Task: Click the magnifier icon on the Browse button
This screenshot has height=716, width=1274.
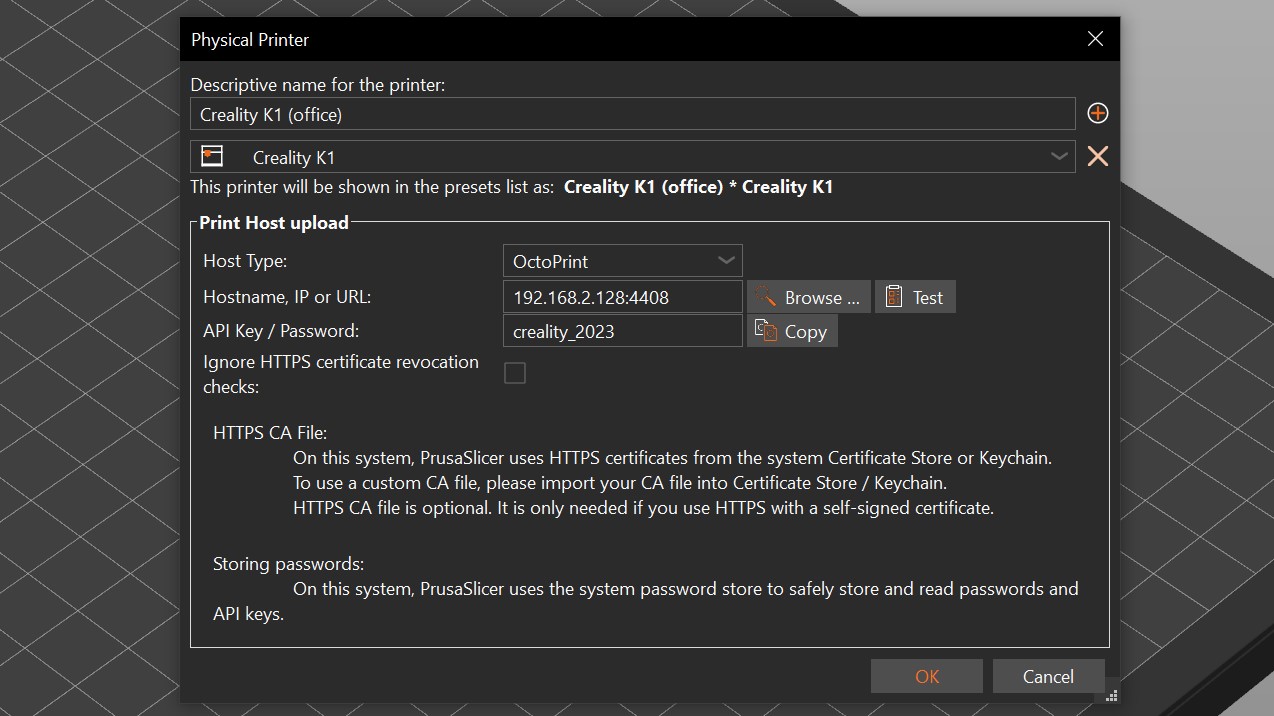Action: [766, 297]
